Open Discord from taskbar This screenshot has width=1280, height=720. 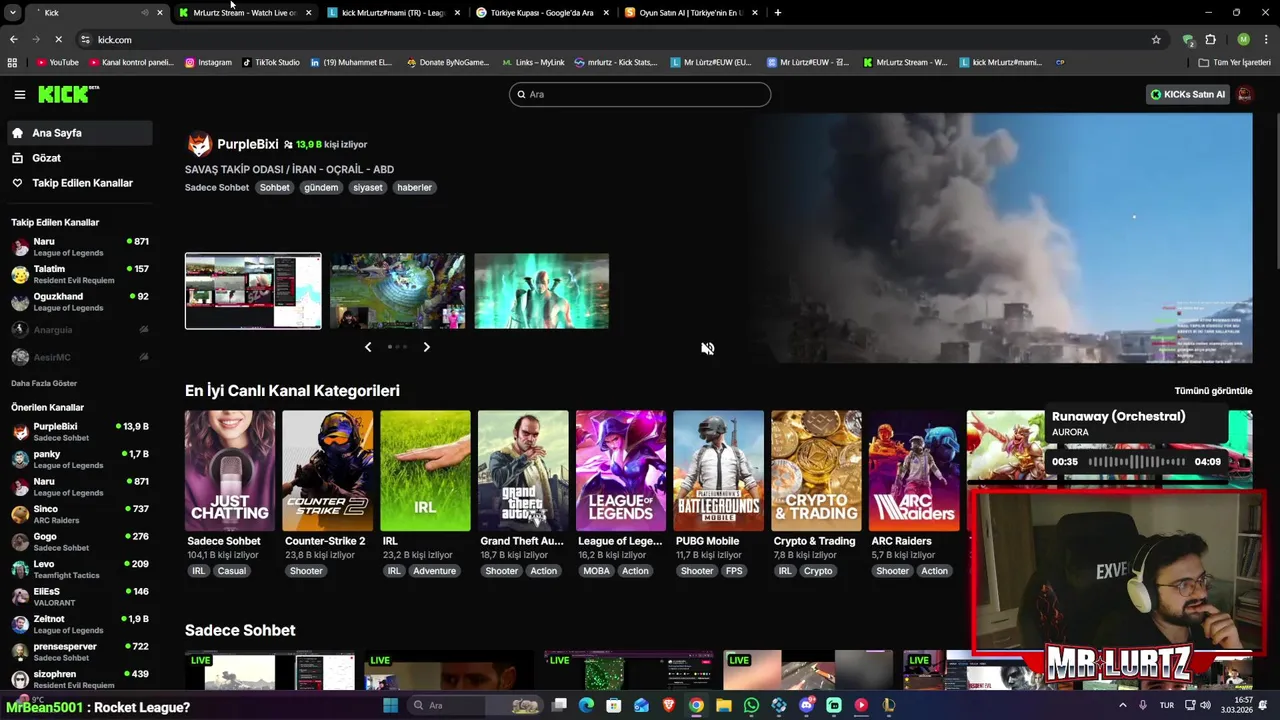(806, 705)
